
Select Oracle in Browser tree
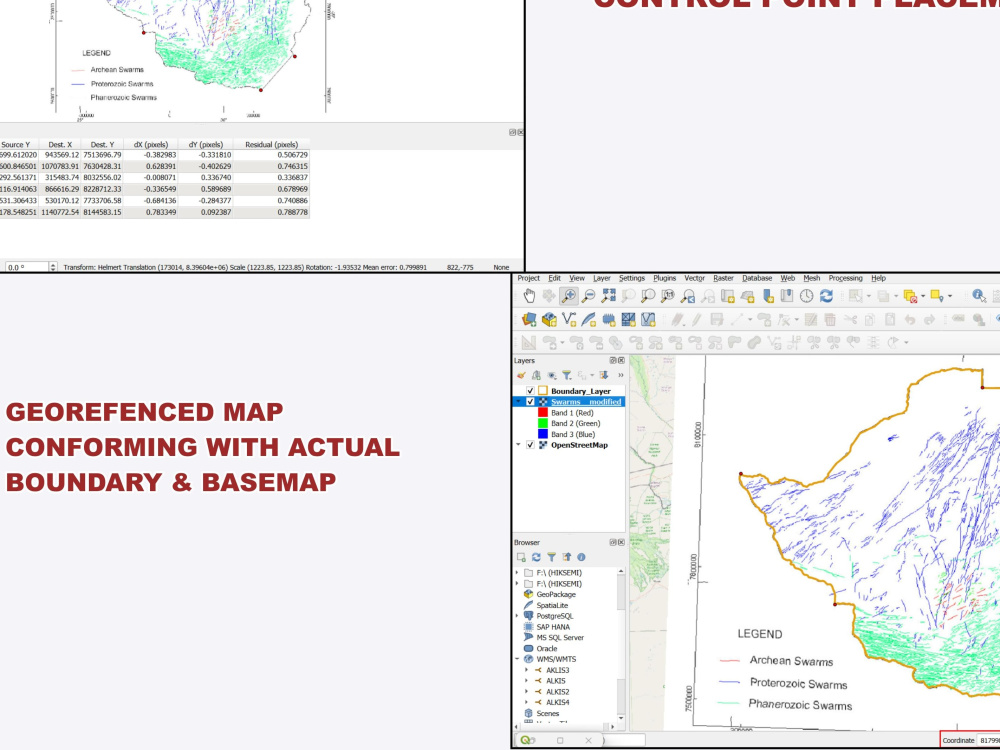coord(547,649)
